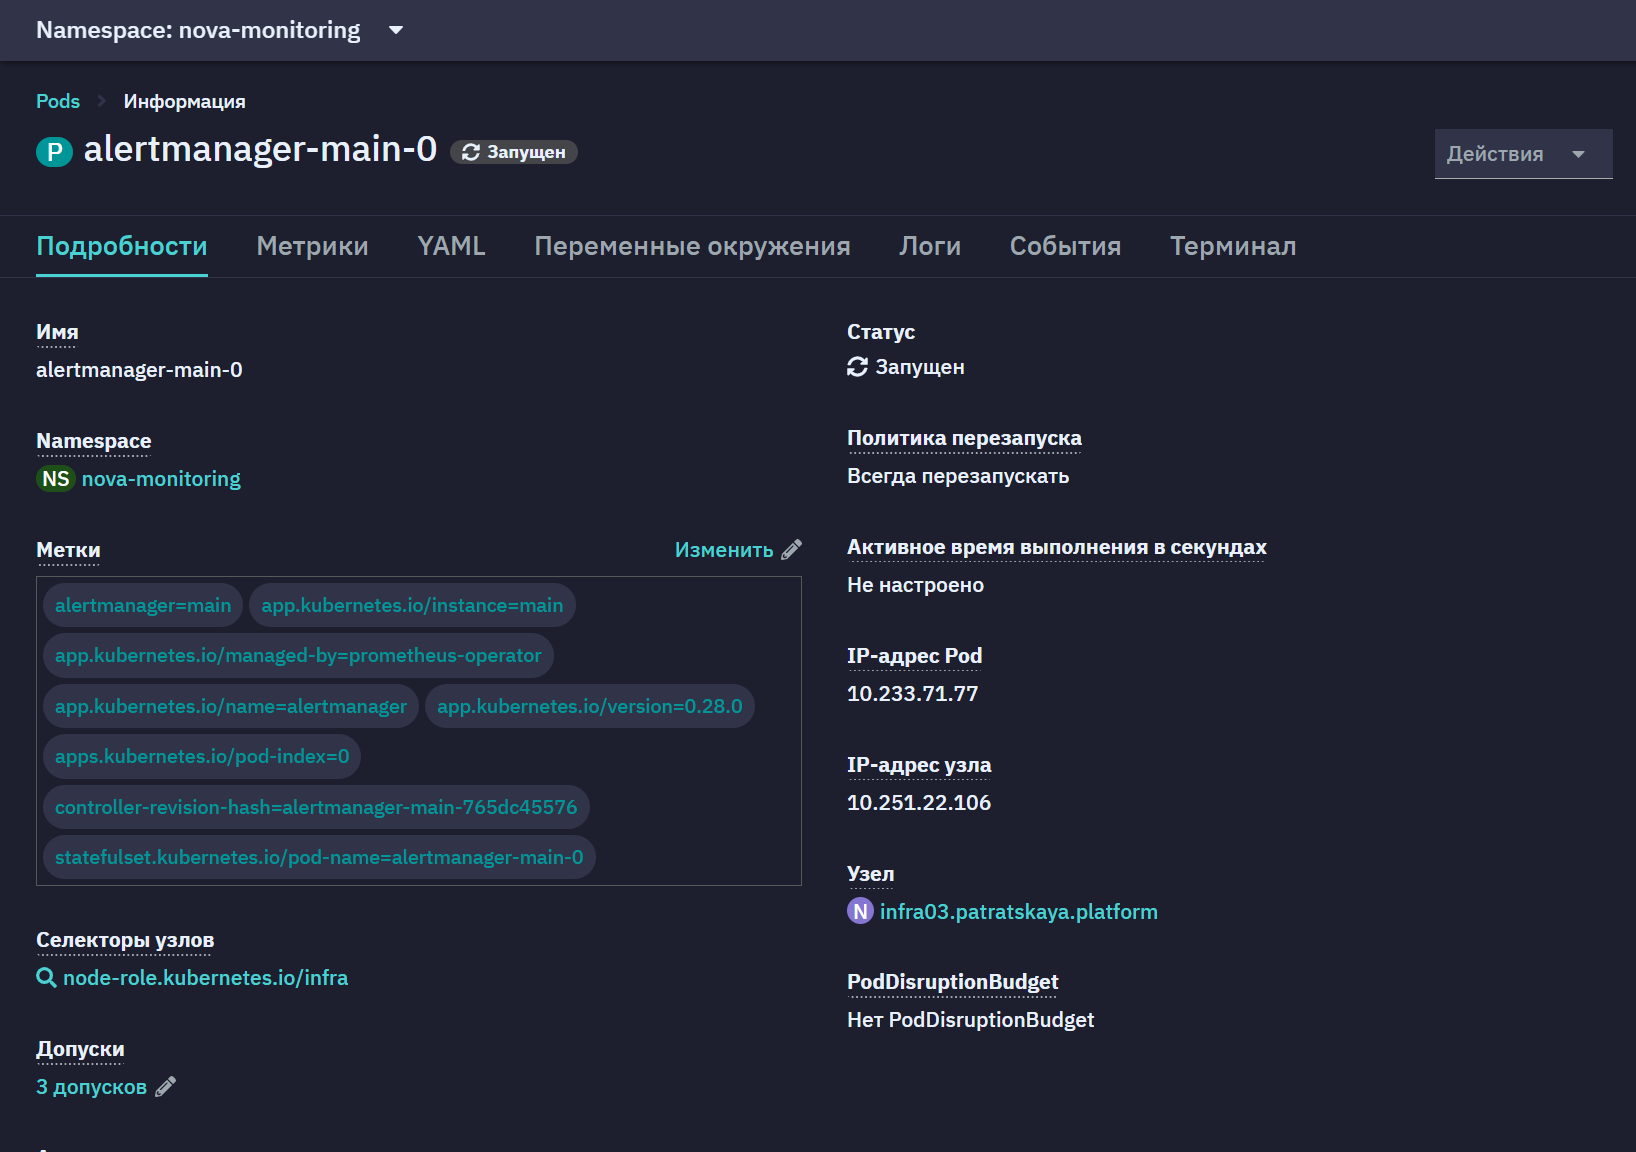This screenshot has width=1636, height=1152.
Task: Click the node IP value 10.251.22.106
Action: click(x=919, y=803)
